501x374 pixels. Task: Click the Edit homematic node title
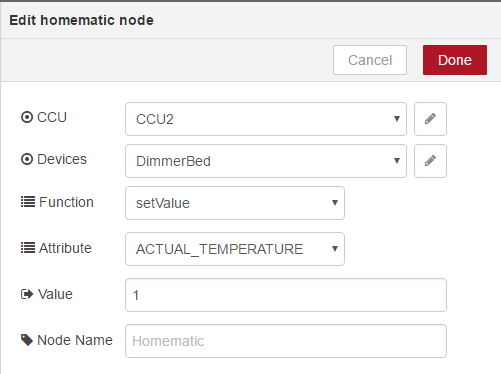coord(81,20)
